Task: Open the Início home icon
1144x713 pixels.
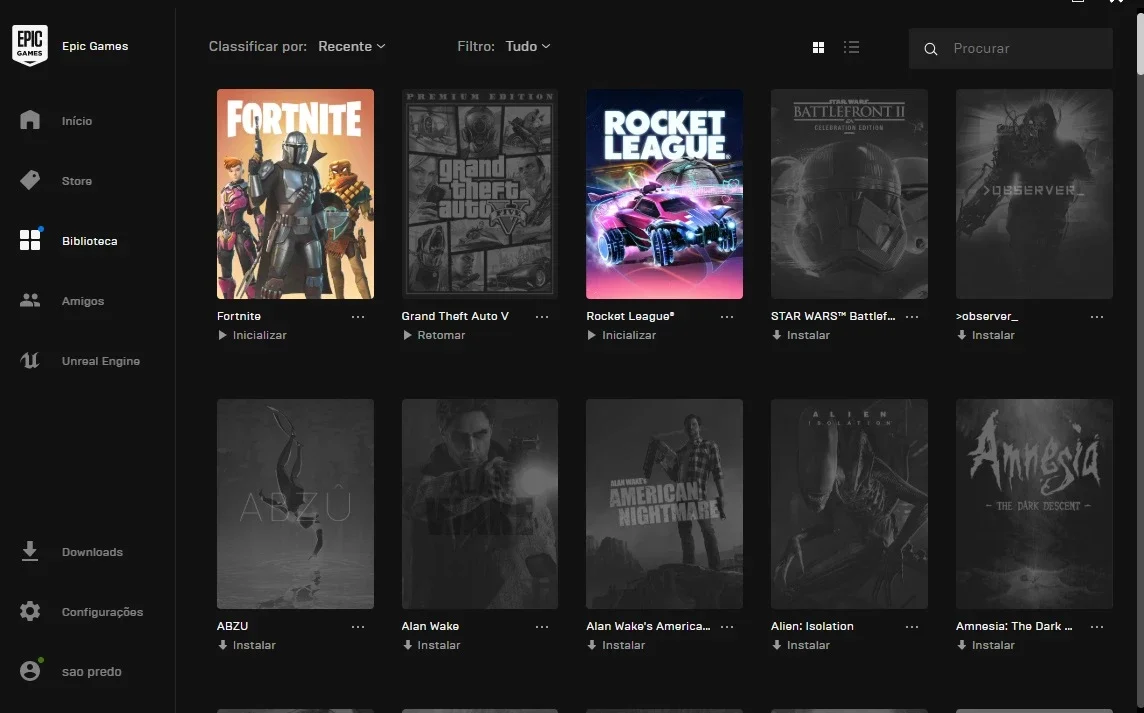Action: click(30, 120)
